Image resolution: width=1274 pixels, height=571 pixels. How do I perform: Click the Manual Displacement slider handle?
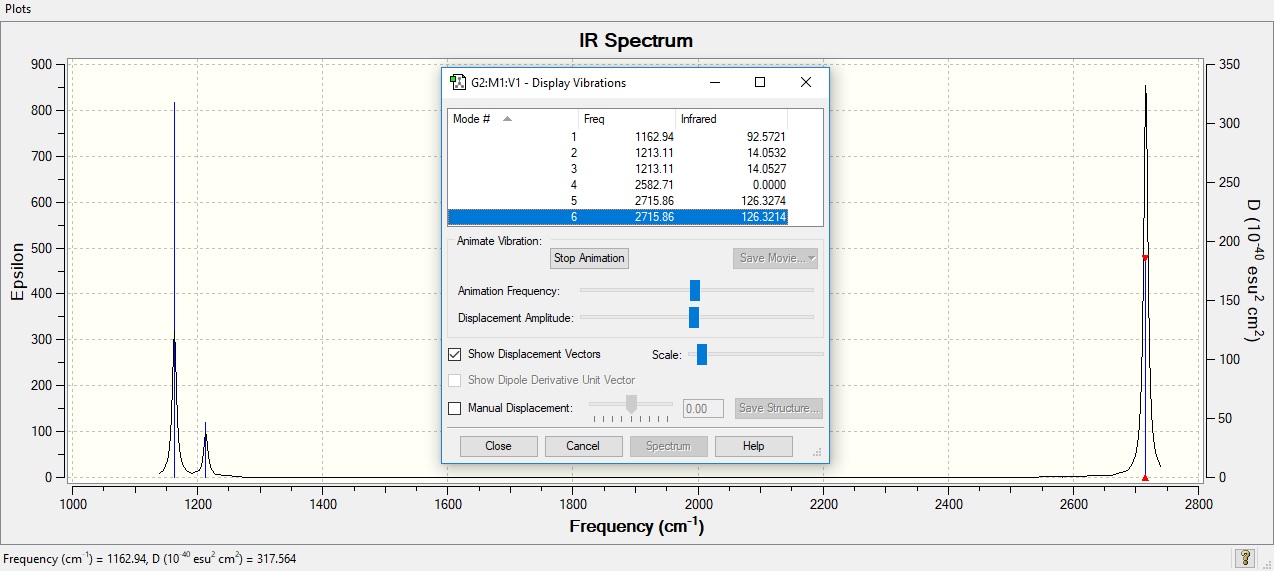pos(631,404)
